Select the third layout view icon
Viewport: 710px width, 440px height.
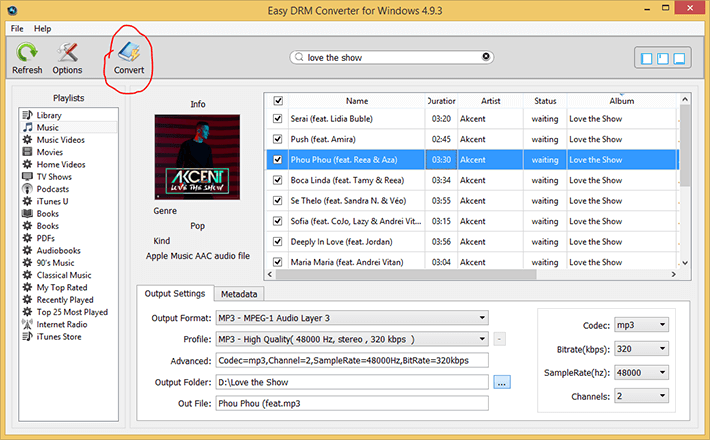point(679,58)
